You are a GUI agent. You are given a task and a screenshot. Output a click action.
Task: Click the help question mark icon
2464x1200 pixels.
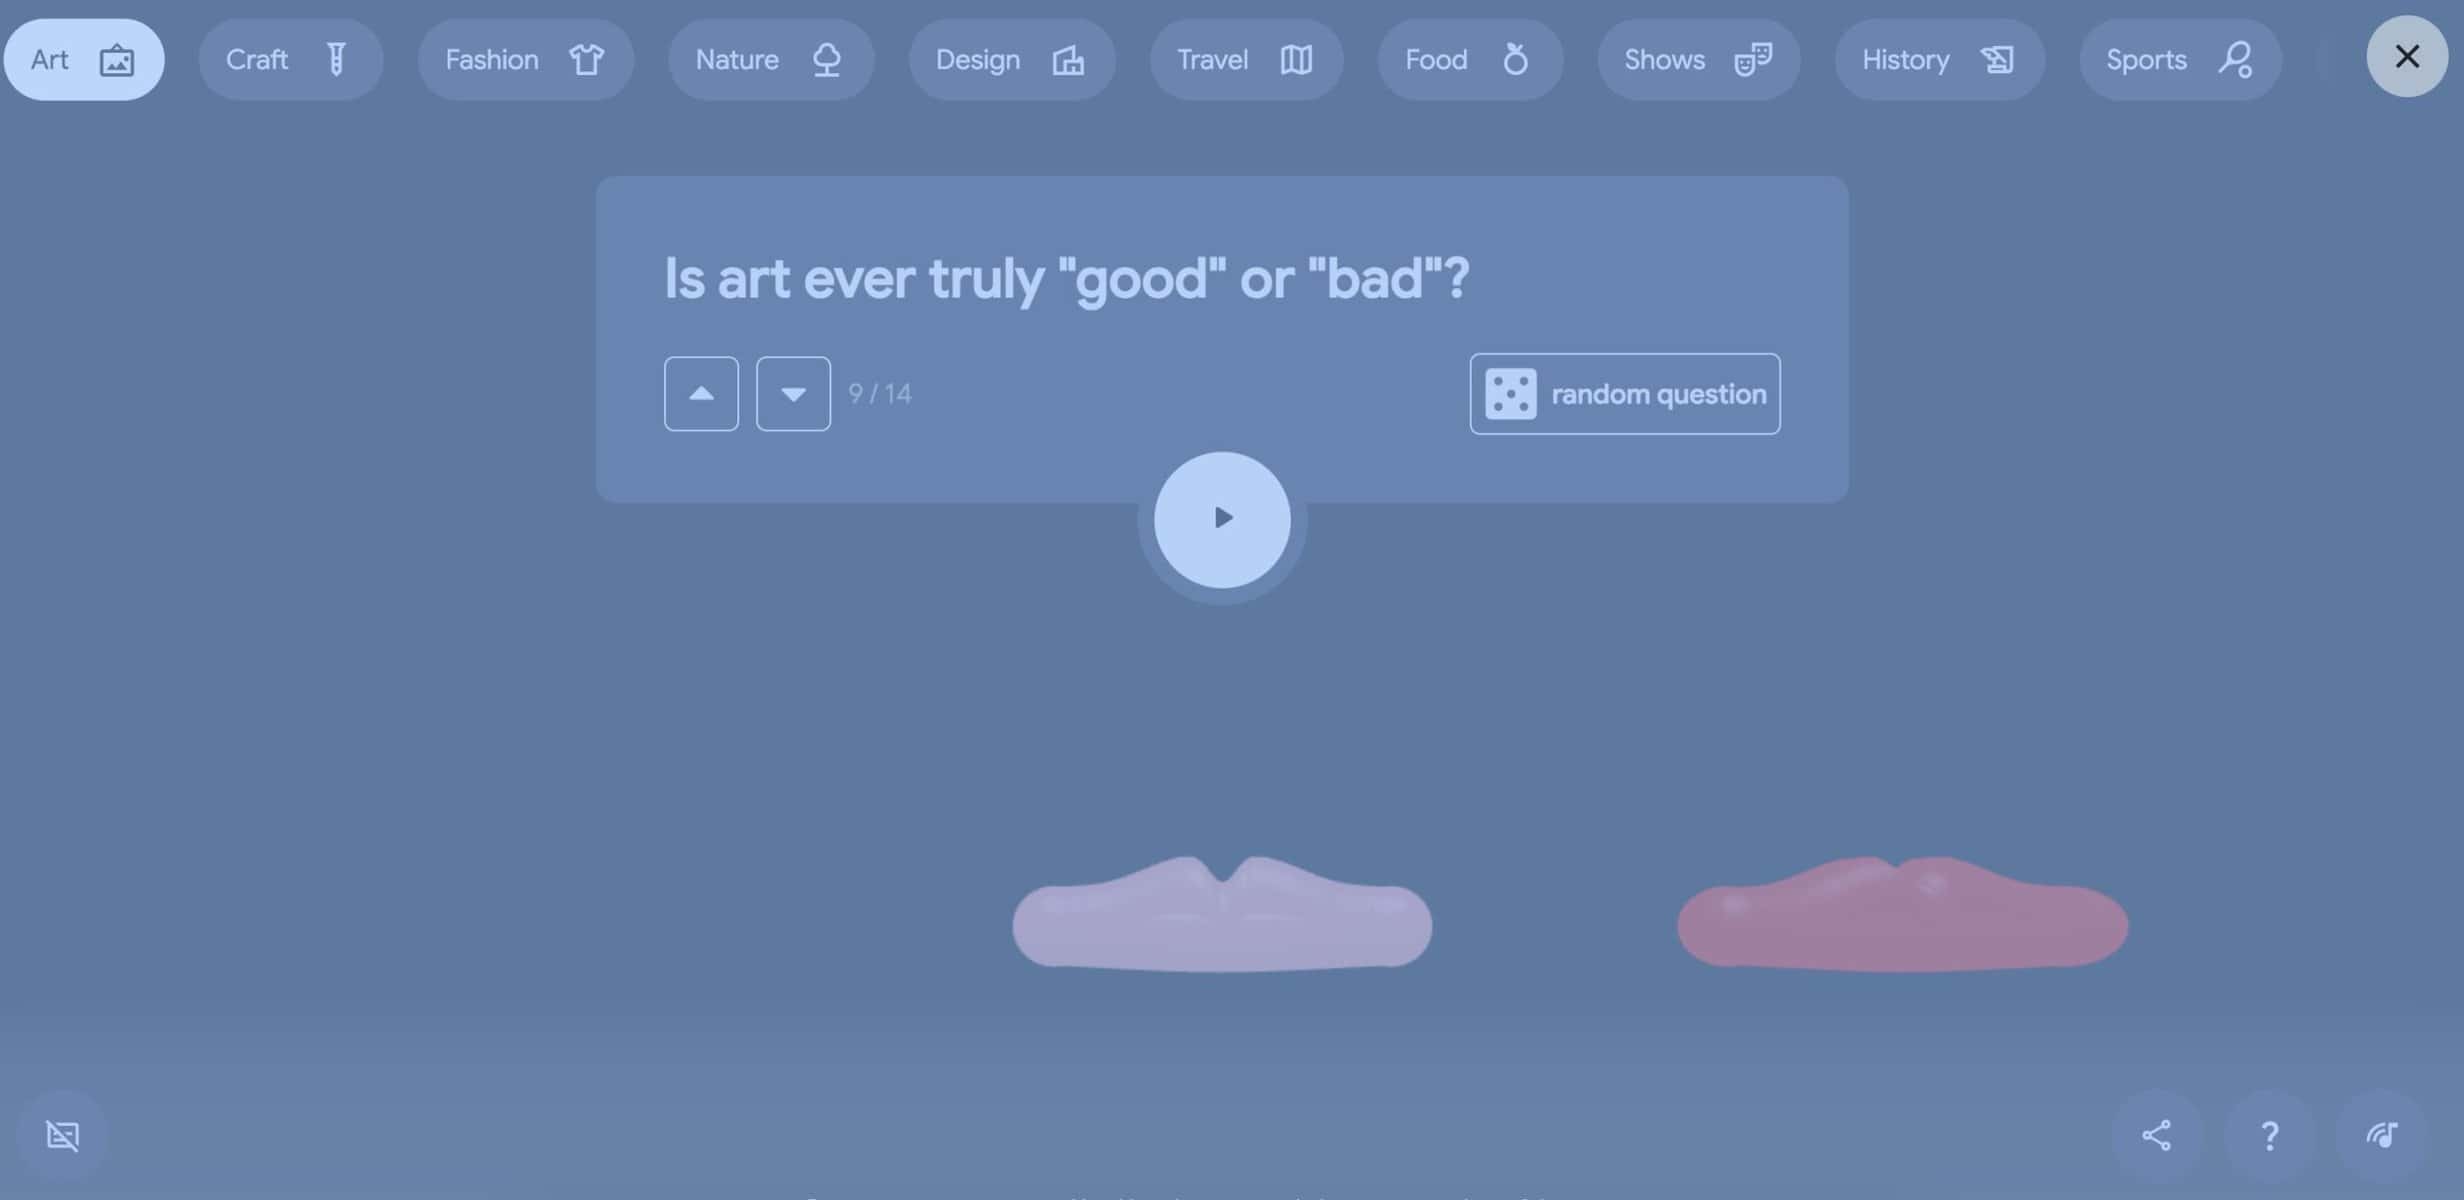(2271, 1134)
